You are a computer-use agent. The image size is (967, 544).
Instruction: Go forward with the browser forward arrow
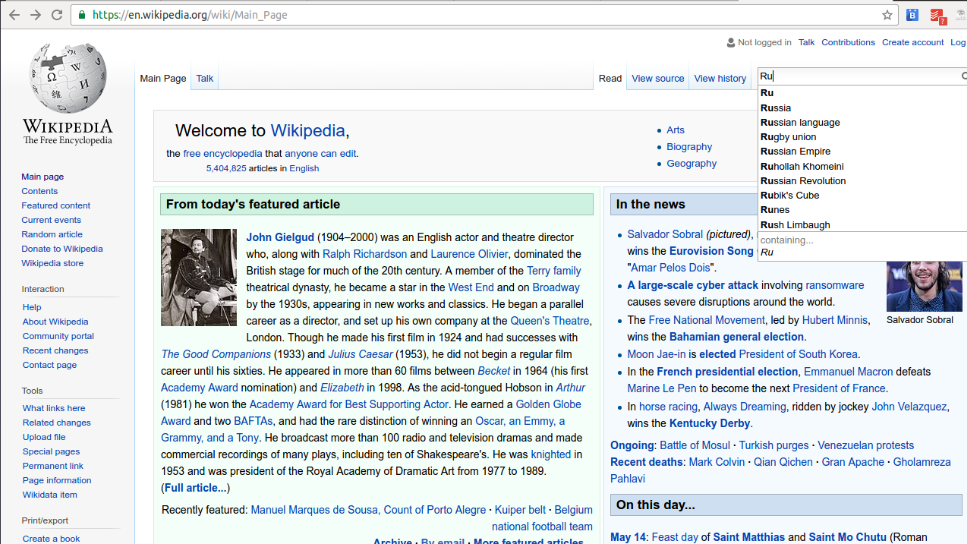36,15
